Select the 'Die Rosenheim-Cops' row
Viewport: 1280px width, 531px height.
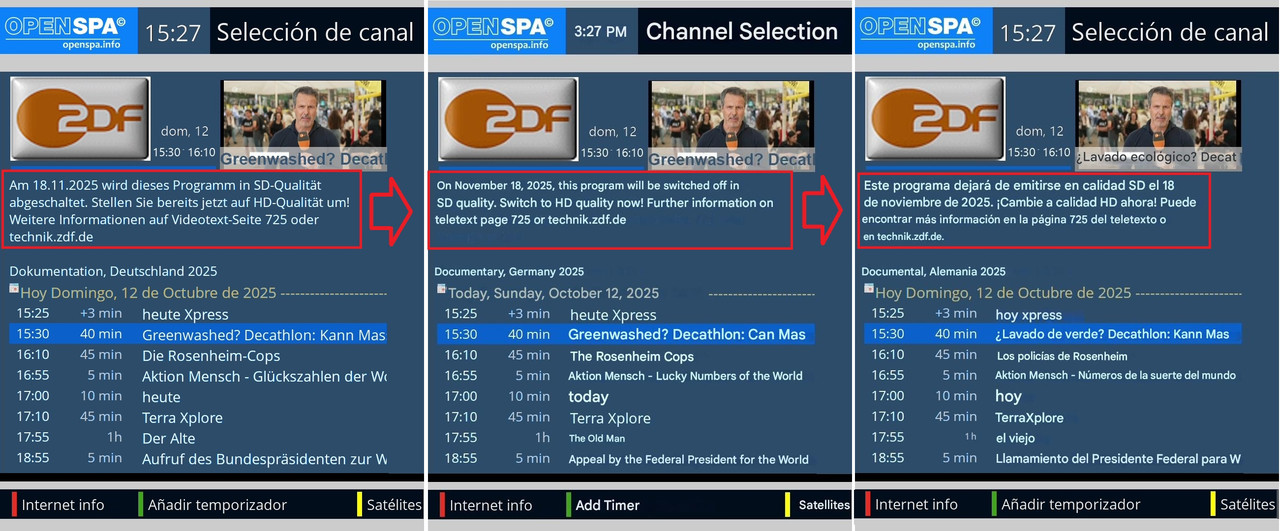(x=198, y=356)
